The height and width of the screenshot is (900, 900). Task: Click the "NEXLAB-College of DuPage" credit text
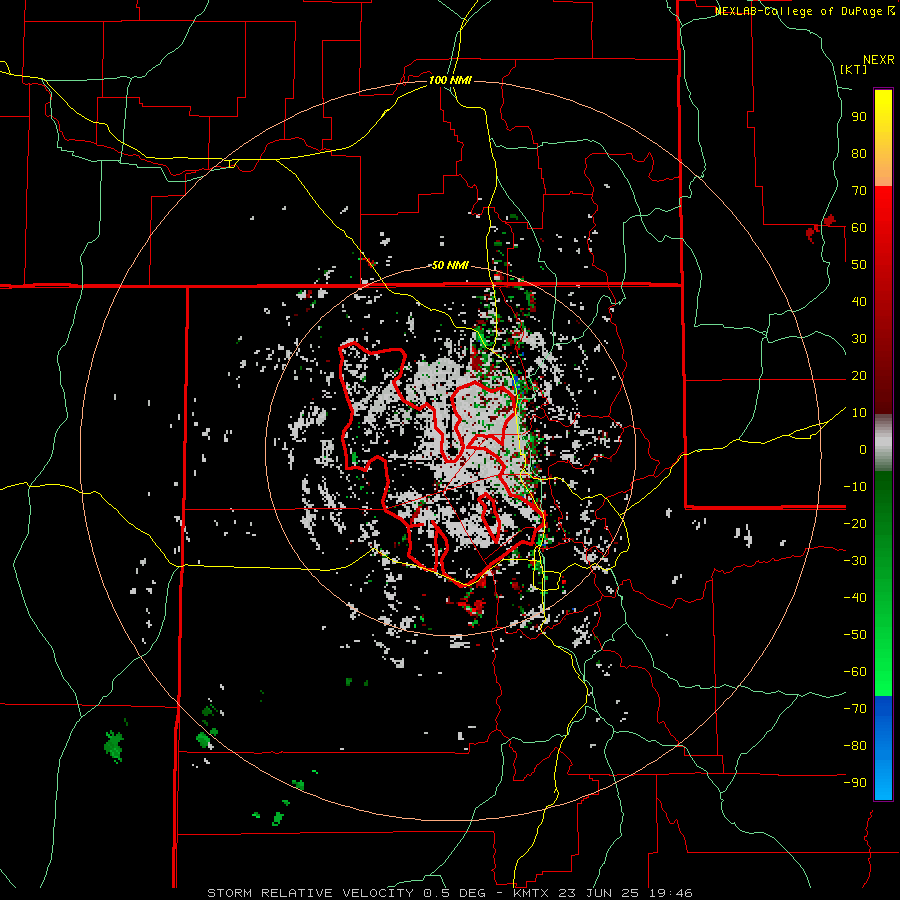(x=799, y=11)
